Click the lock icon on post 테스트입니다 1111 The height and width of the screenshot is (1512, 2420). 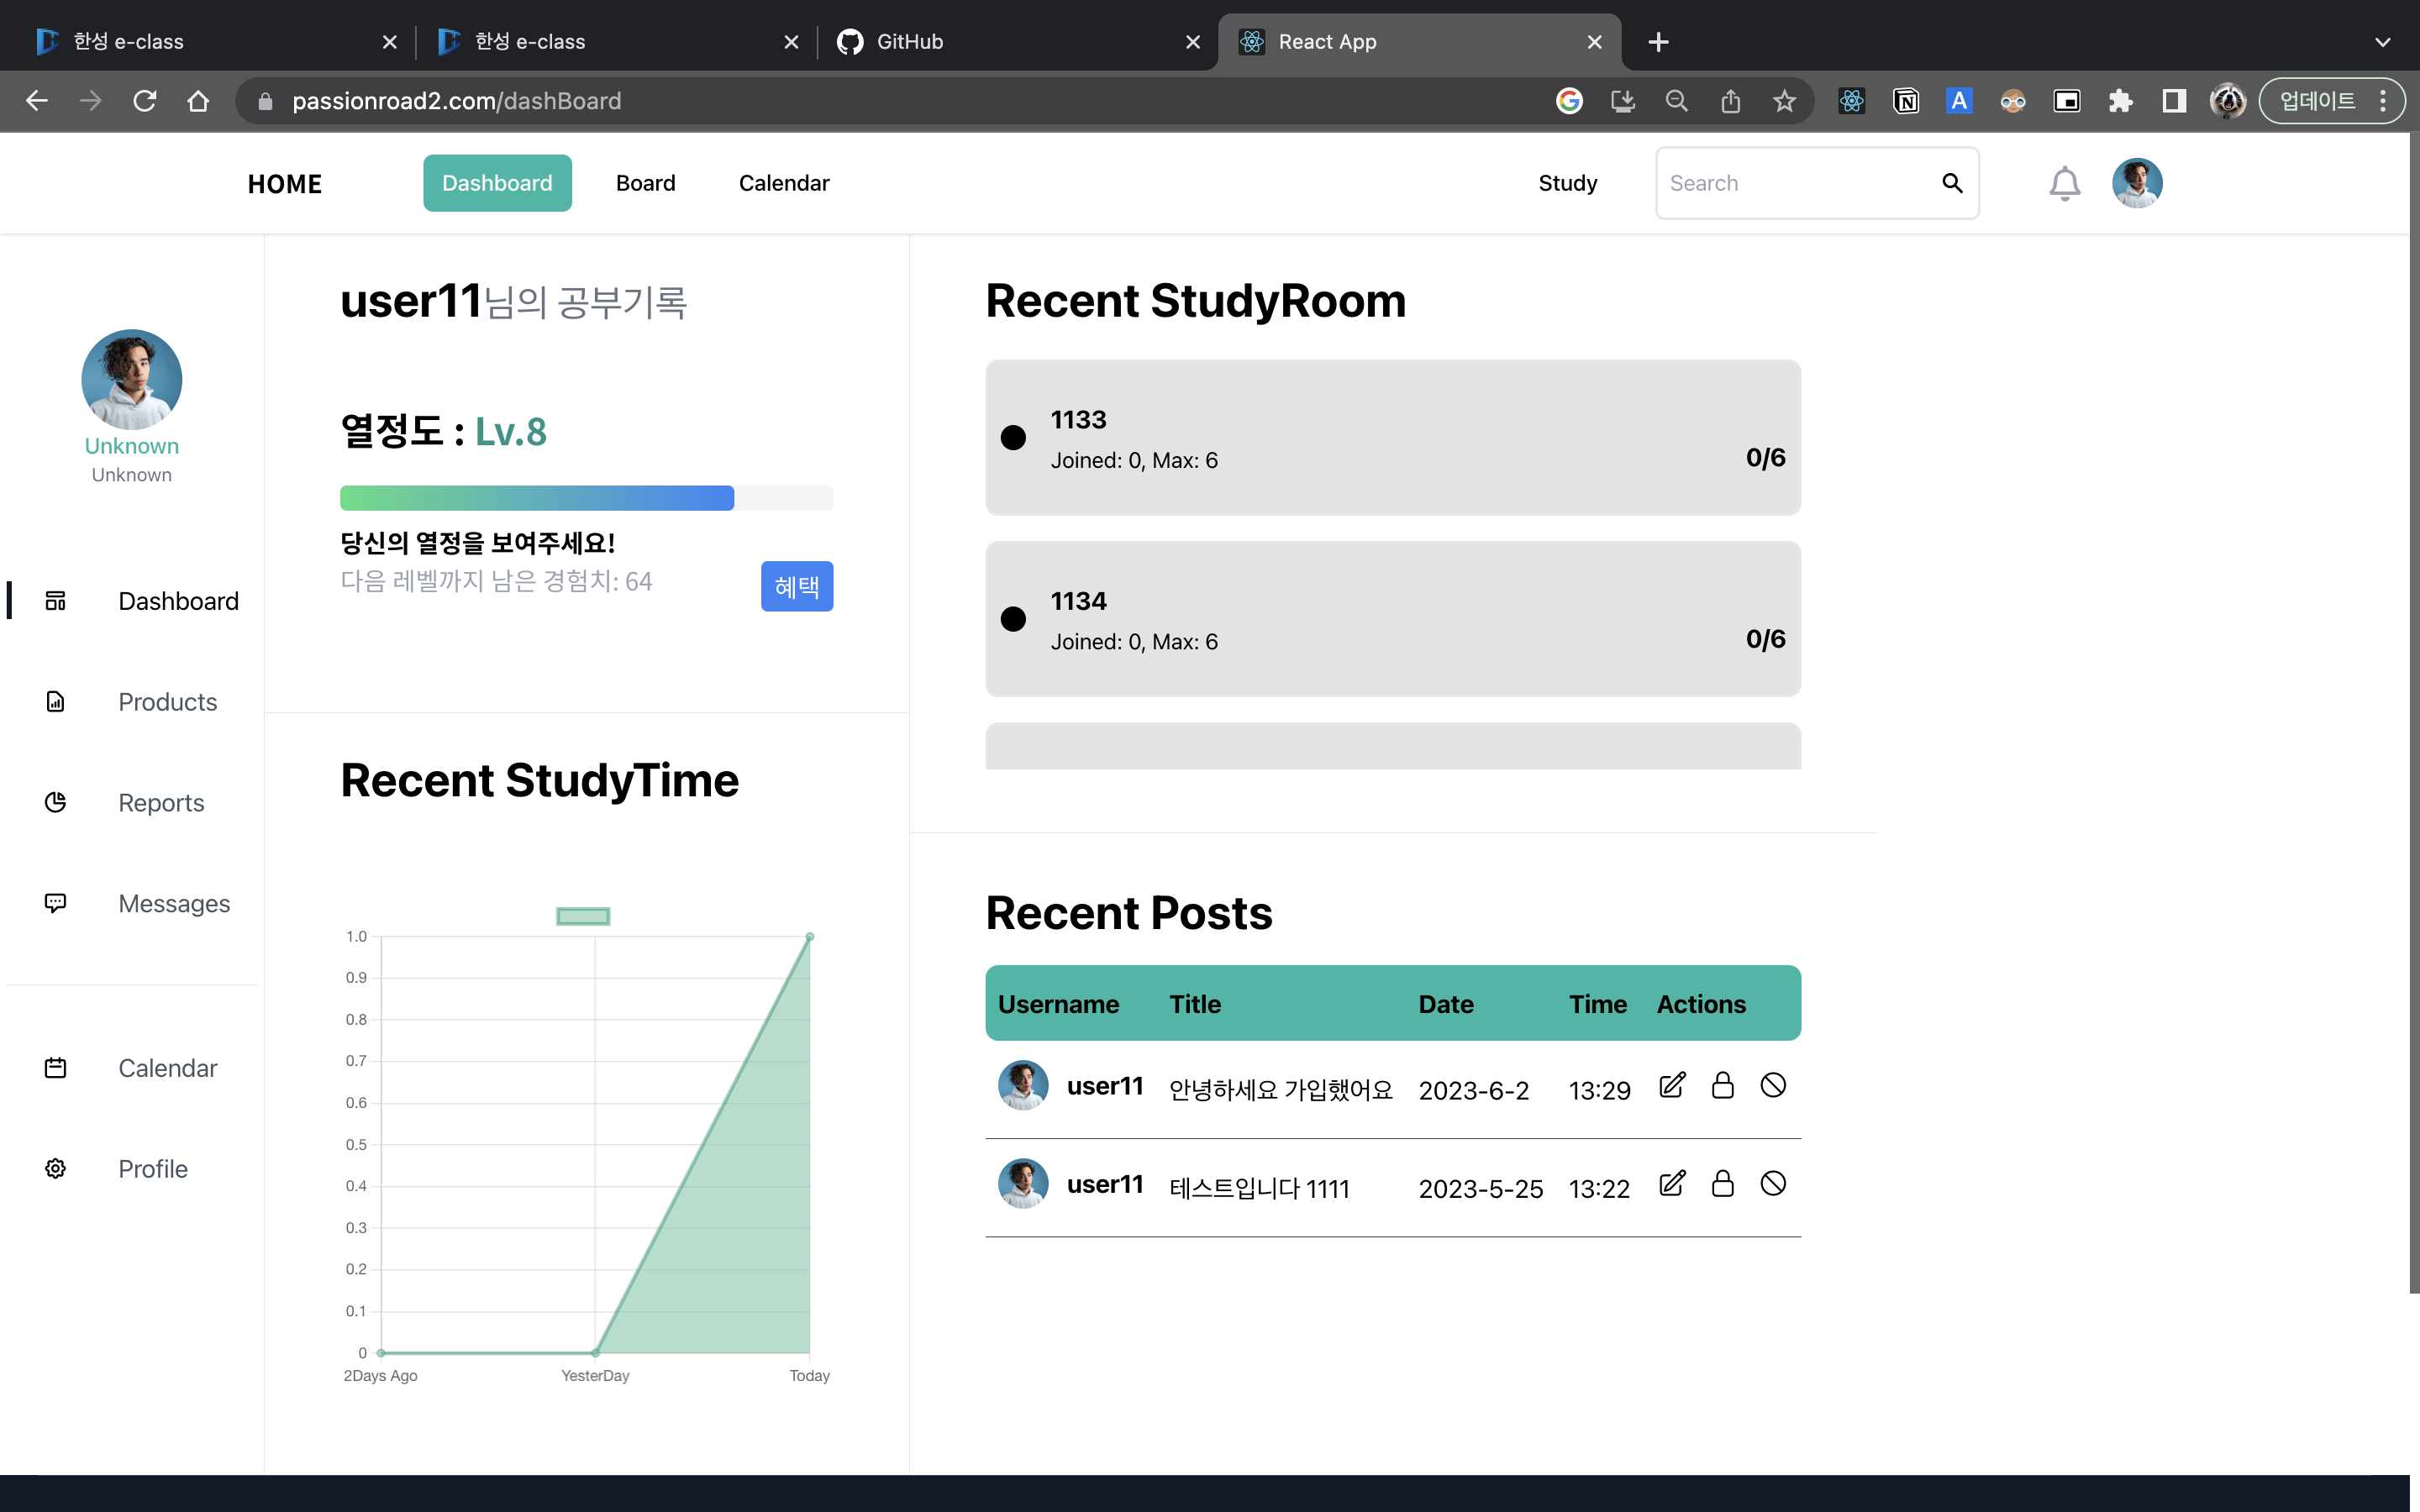tap(1722, 1183)
